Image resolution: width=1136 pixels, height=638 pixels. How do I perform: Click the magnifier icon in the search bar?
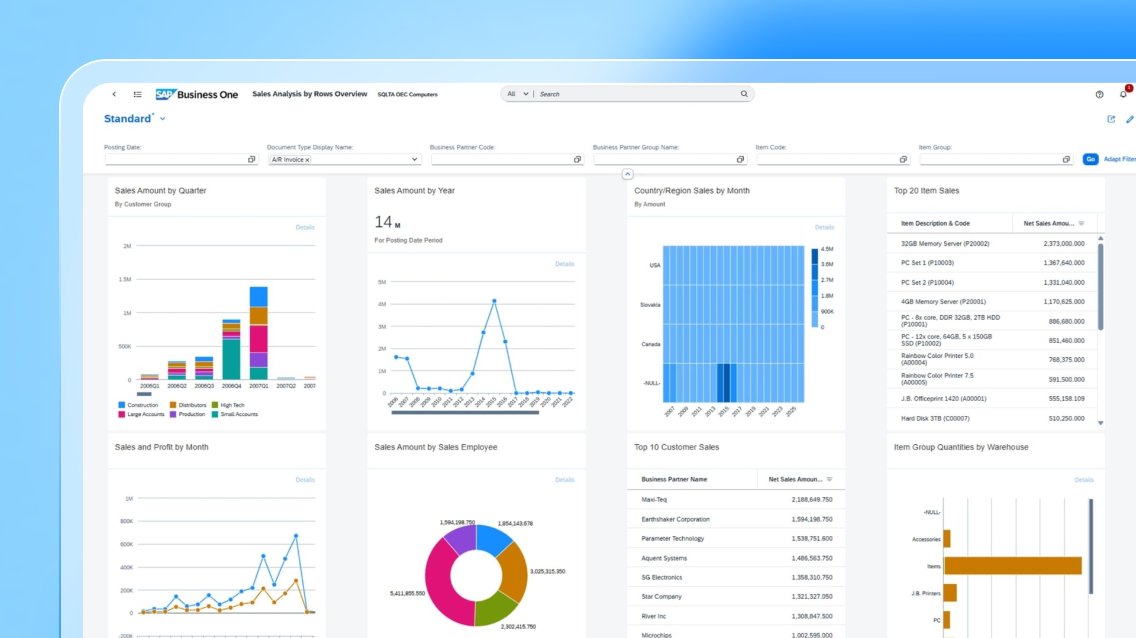coord(744,94)
